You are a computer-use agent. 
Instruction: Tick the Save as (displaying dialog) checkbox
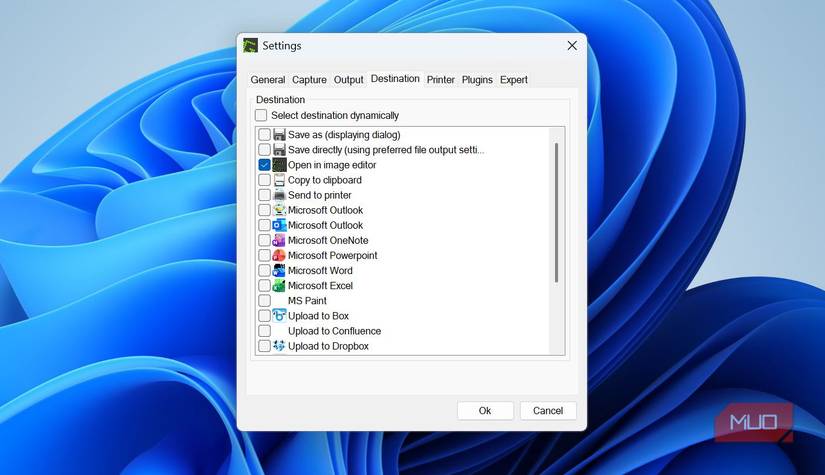tap(265, 135)
